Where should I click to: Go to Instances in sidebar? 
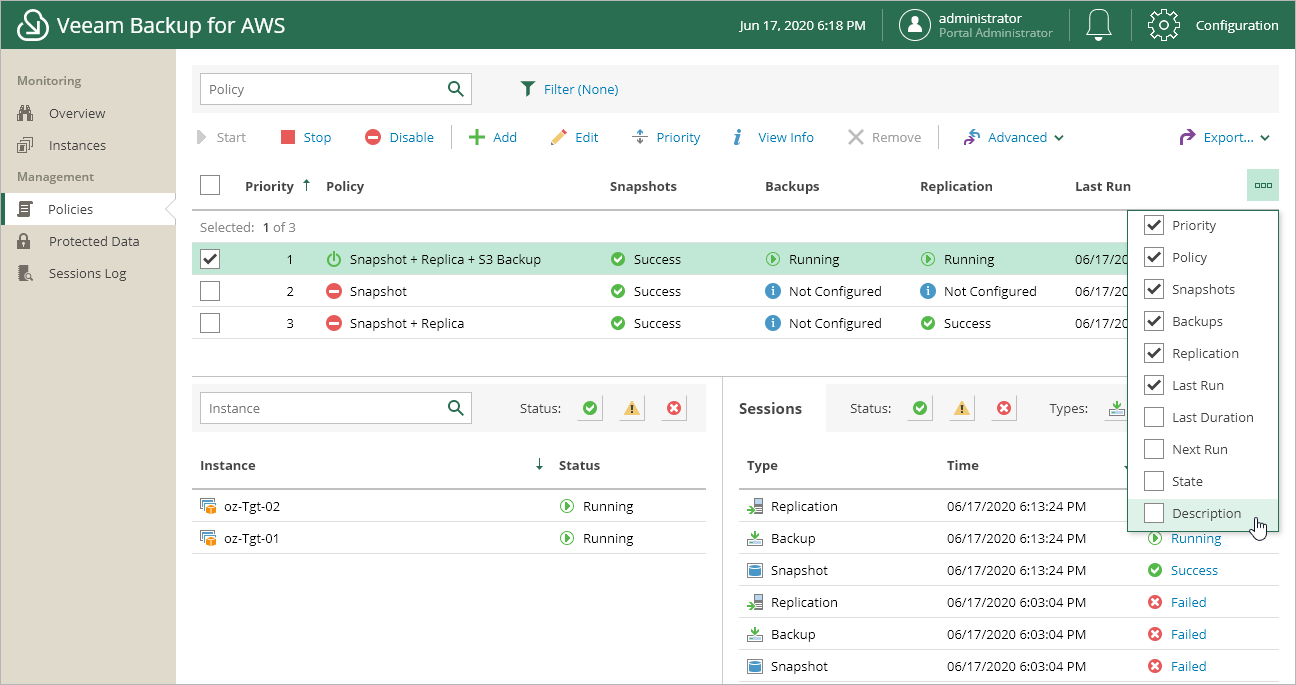[77, 145]
